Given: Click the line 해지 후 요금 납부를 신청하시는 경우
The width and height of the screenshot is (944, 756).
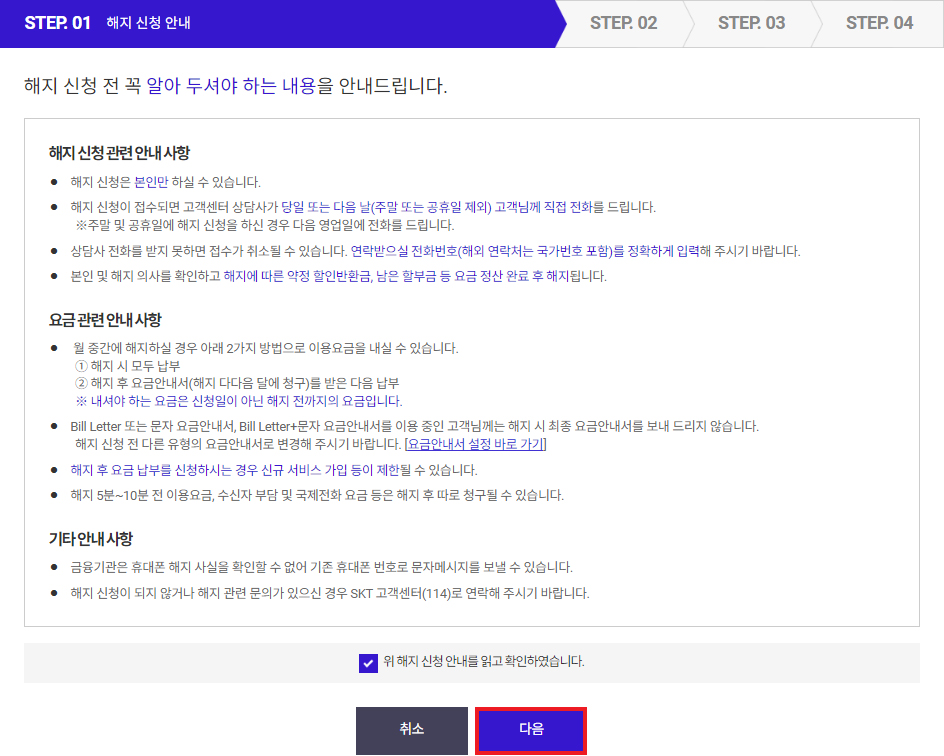Looking at the screenshot, I should coord(274,470).
